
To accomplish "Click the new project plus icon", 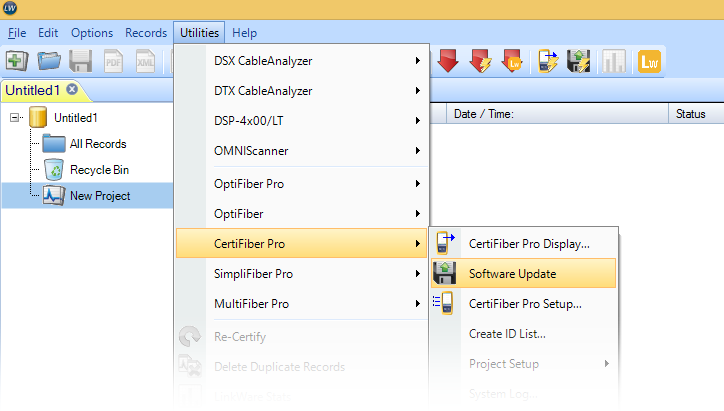I will tap(16, 61).
